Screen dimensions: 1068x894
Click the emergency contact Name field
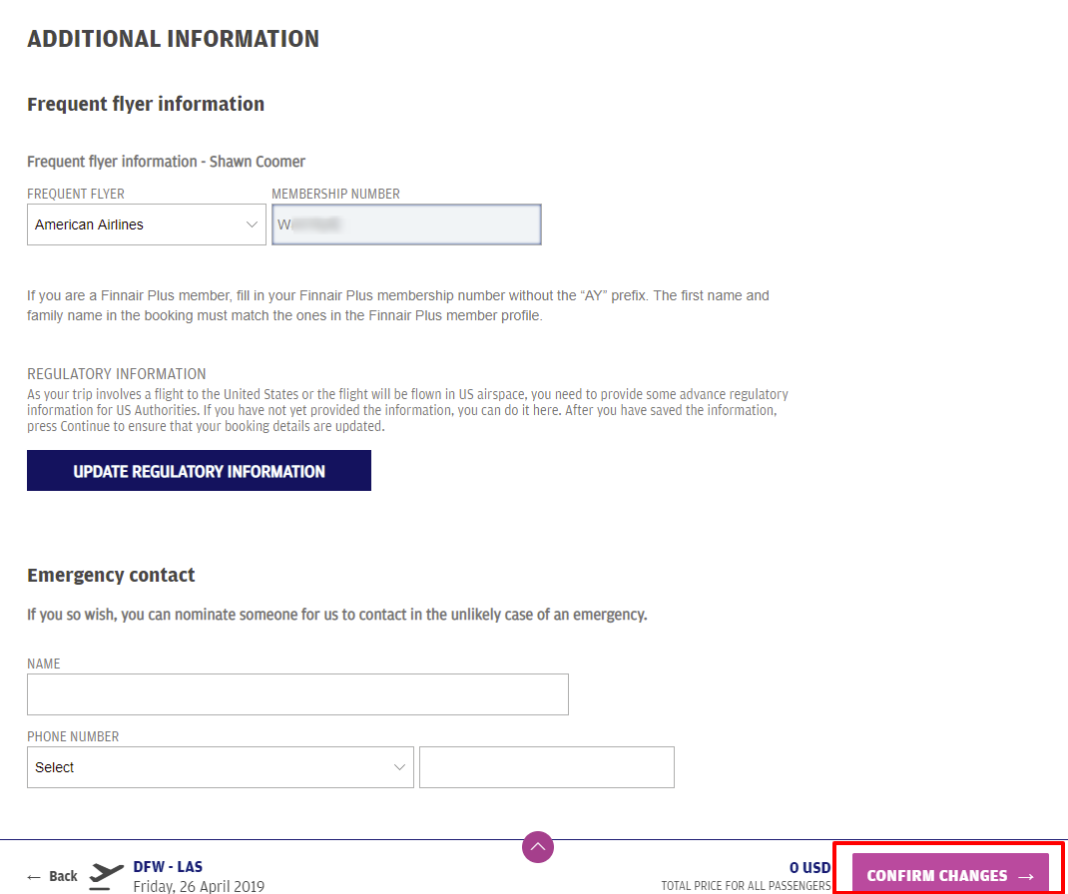tap(297, 694)
